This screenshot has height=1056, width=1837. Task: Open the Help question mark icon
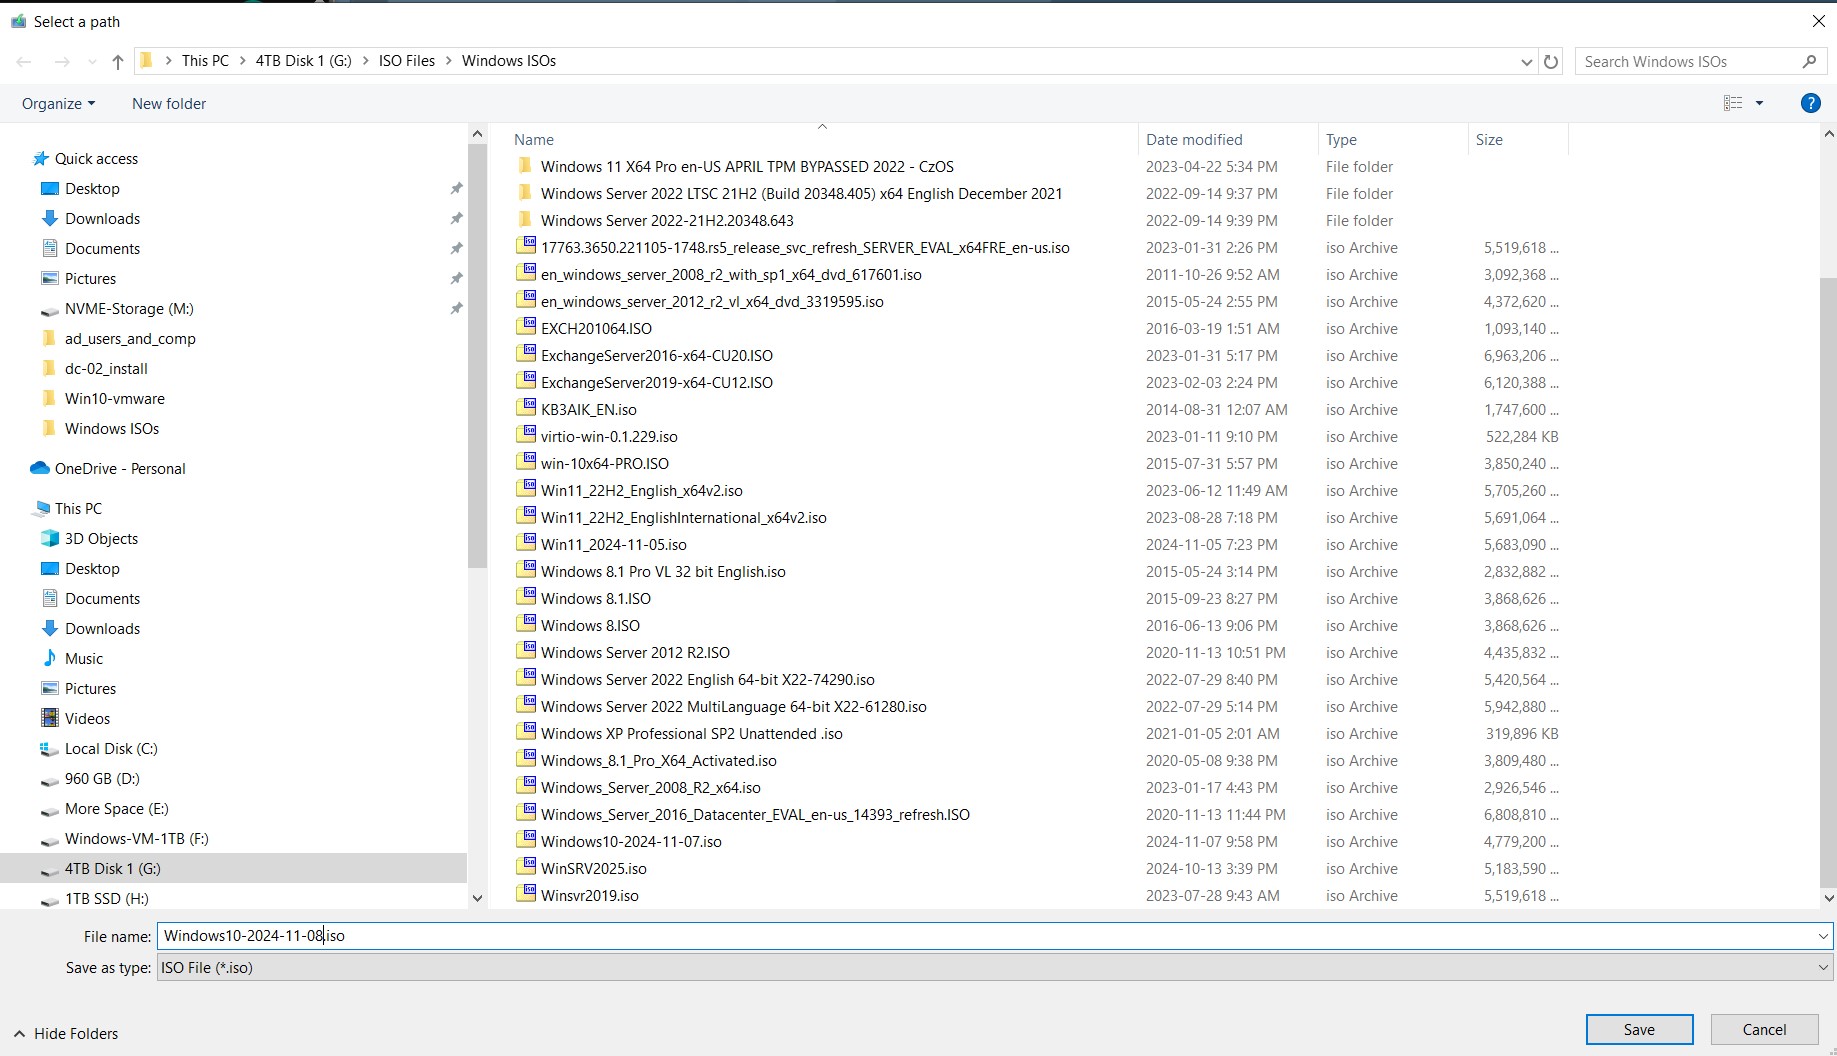[x=1809, y=103]
